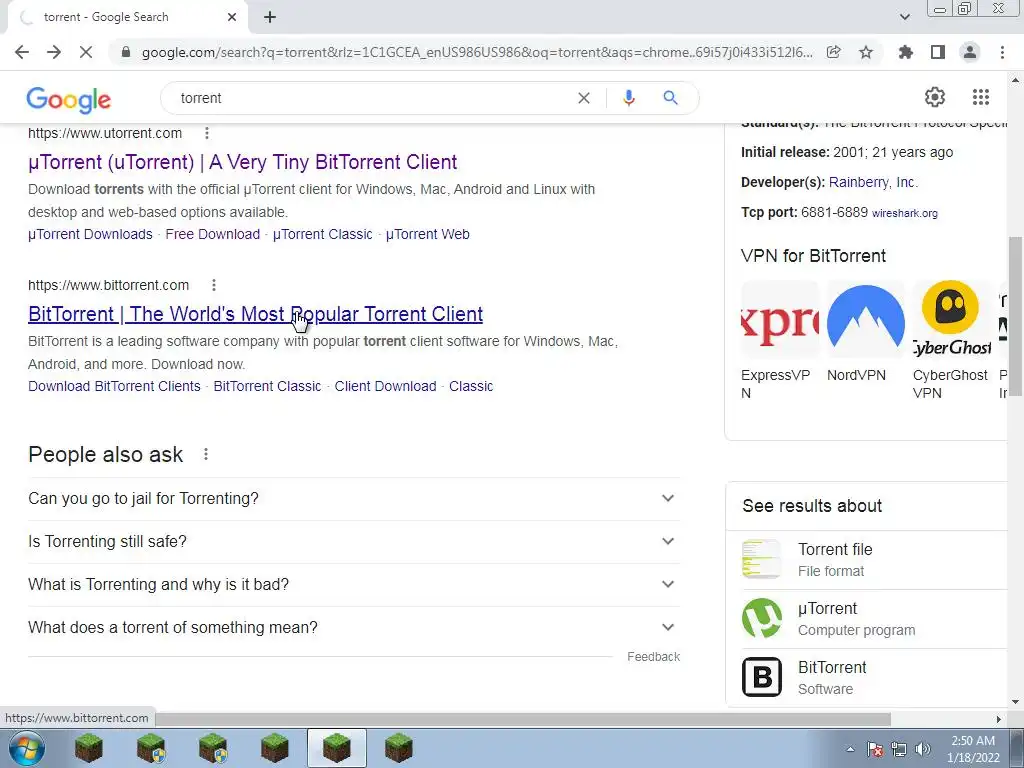The image size is (1024, 768).
Task: Share this page from the address bar
Action: [833, 52]
